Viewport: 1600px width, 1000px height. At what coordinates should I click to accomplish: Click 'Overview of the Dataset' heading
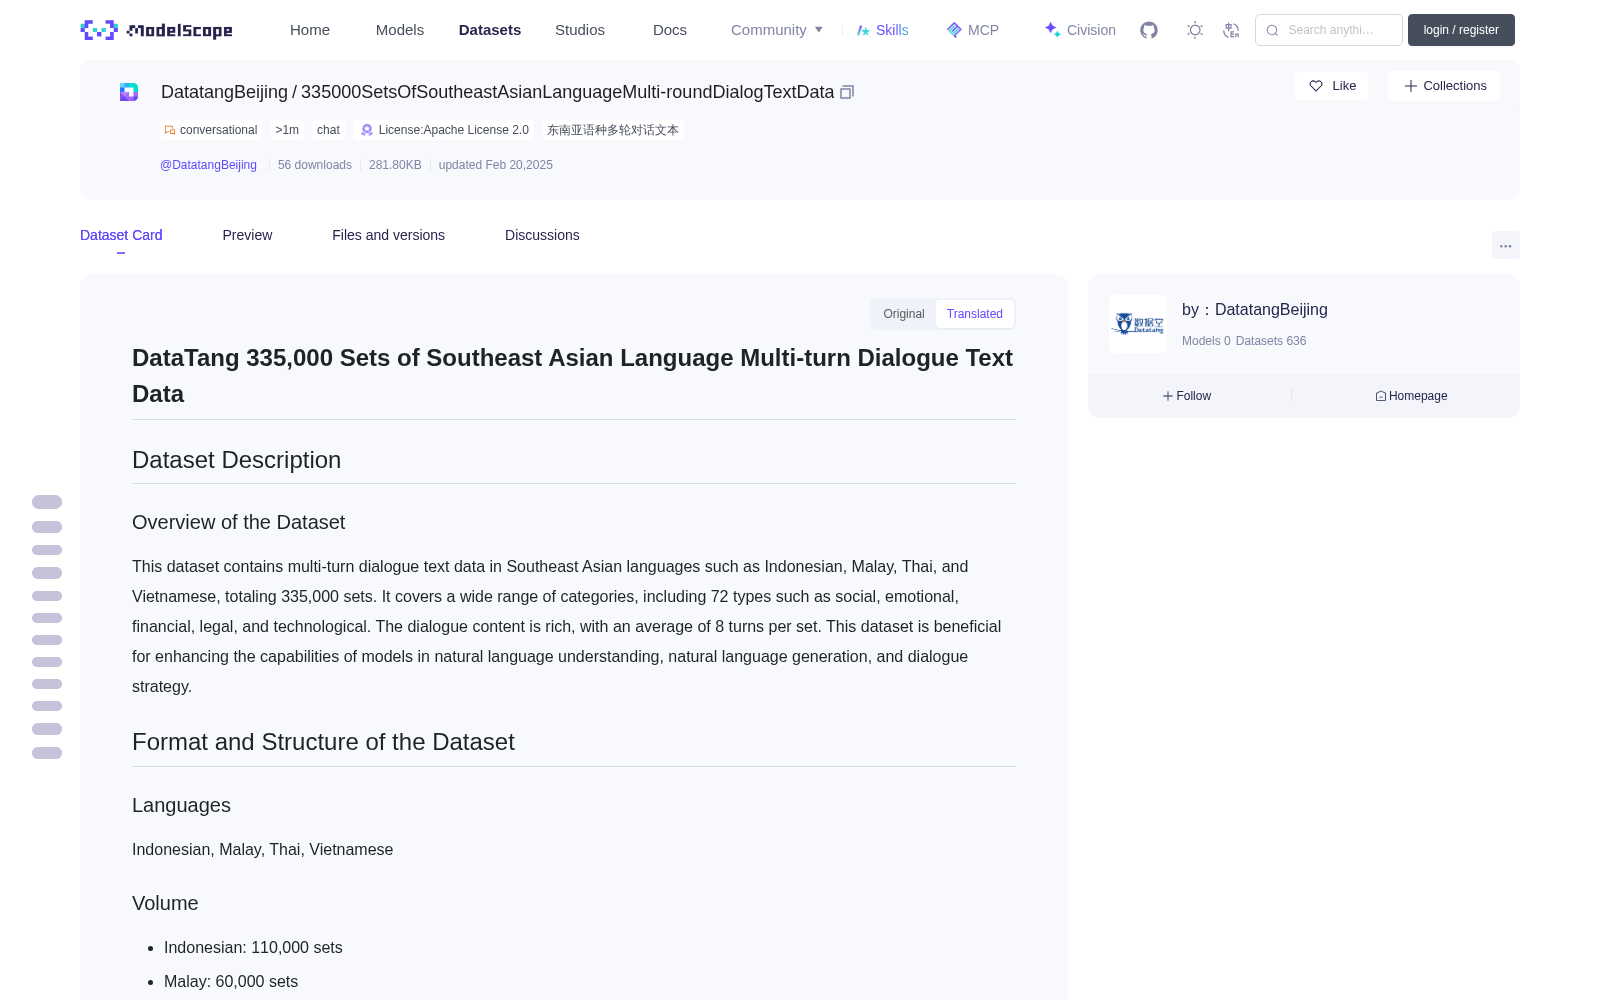(239, 522)
